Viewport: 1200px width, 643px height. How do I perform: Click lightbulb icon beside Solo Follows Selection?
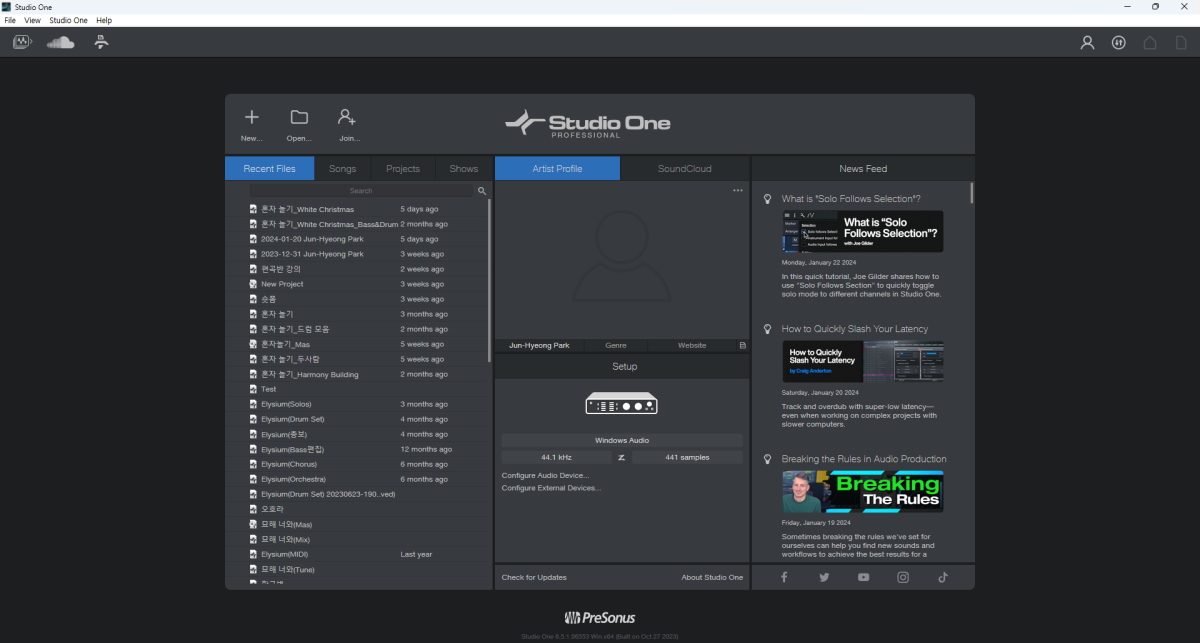point(768,199)
